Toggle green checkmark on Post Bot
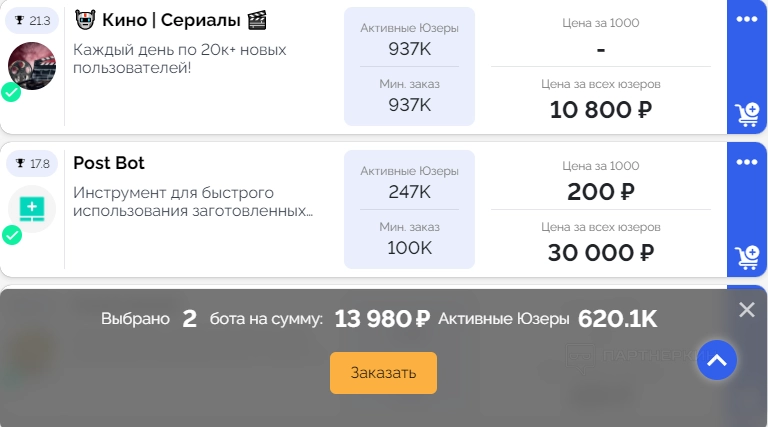 tap(12, 235)
